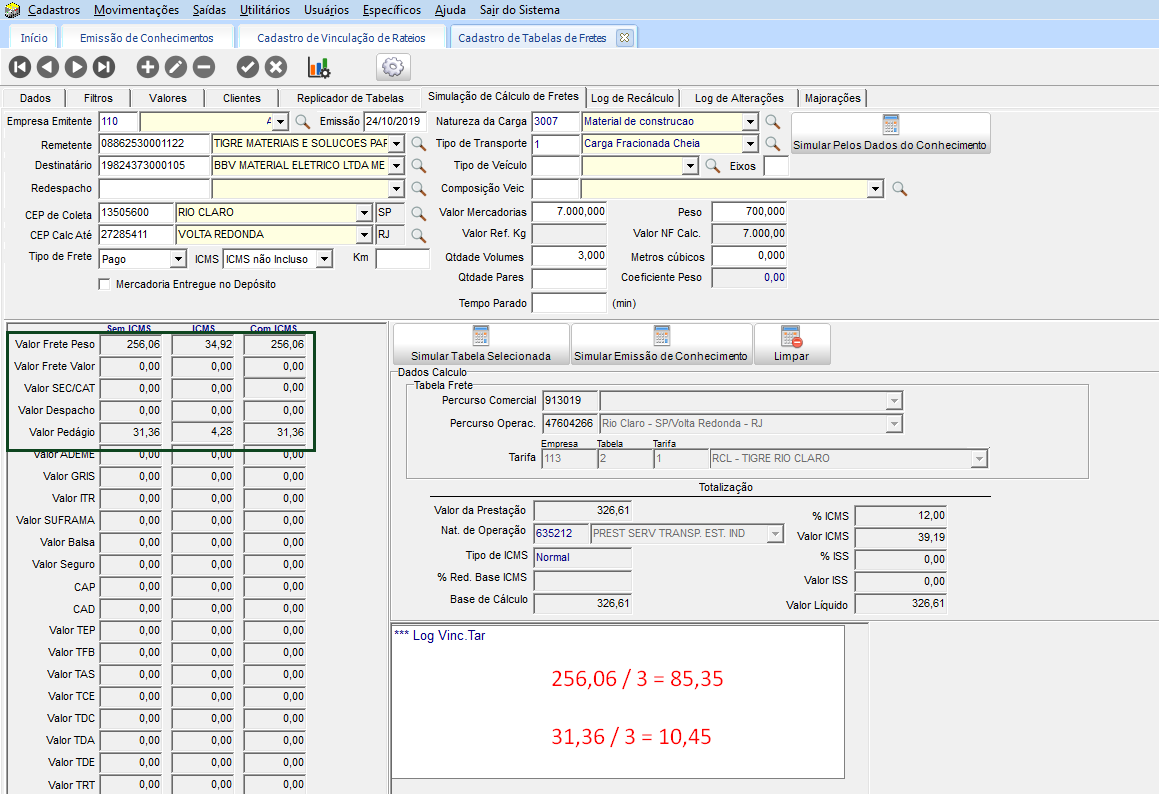Close the Cadastro de Tabelas de Fretes tab
1159x794 pixels.
[x=624, y=38]
